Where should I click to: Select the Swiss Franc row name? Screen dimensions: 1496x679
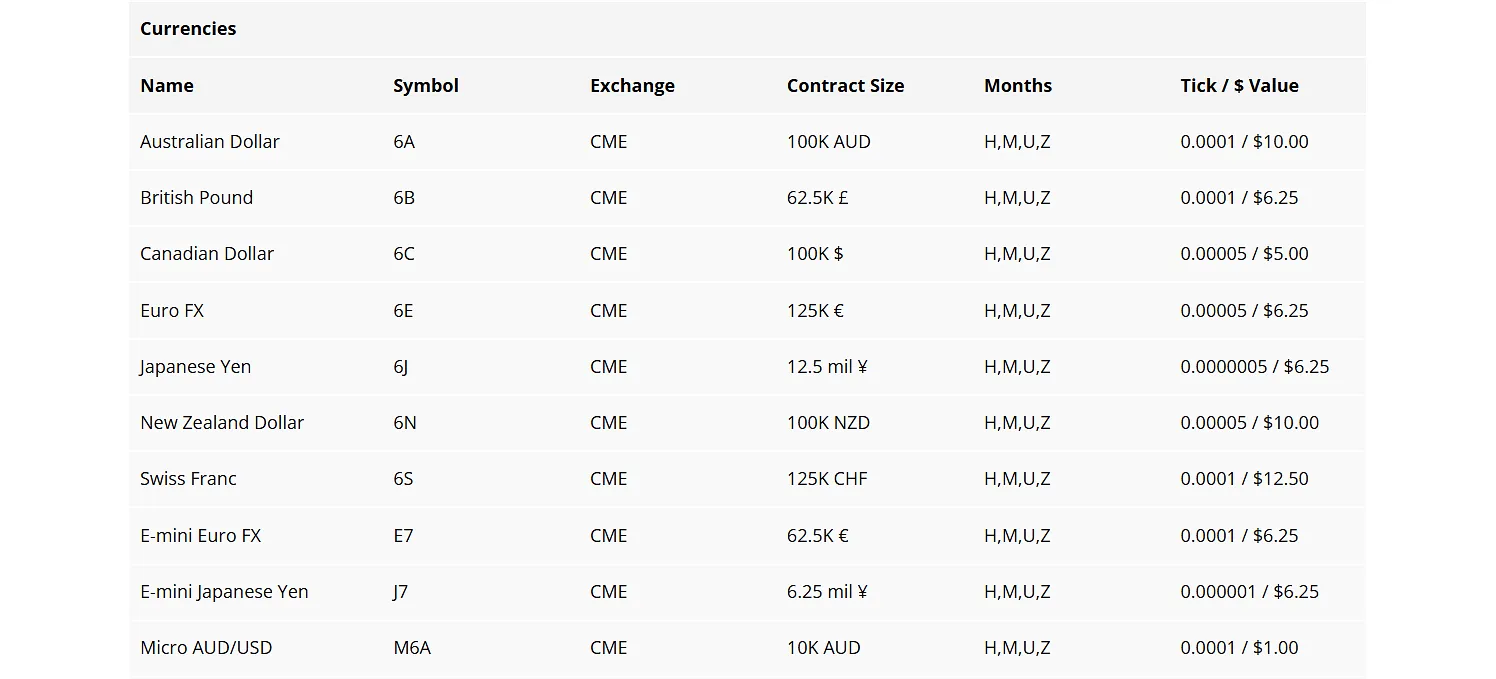(188, 479)
